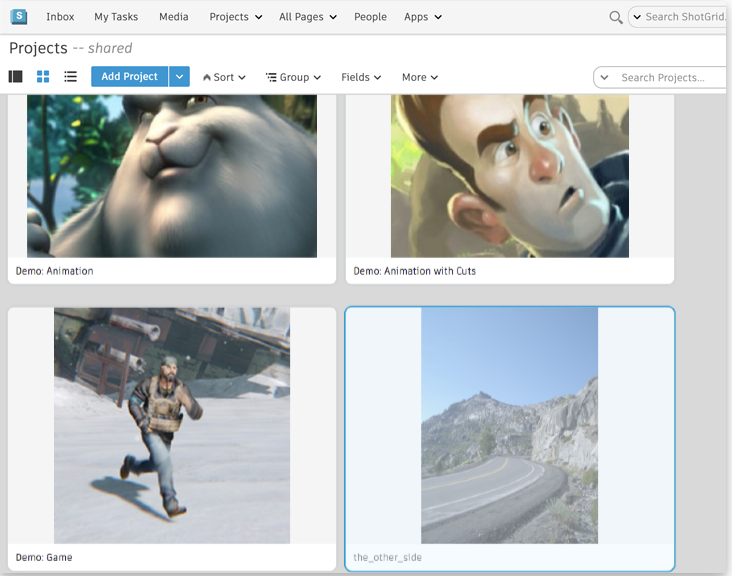Open the Add Project dropdown arrow
The height and width of the screenshot is (576, 732).
(179, 77)
